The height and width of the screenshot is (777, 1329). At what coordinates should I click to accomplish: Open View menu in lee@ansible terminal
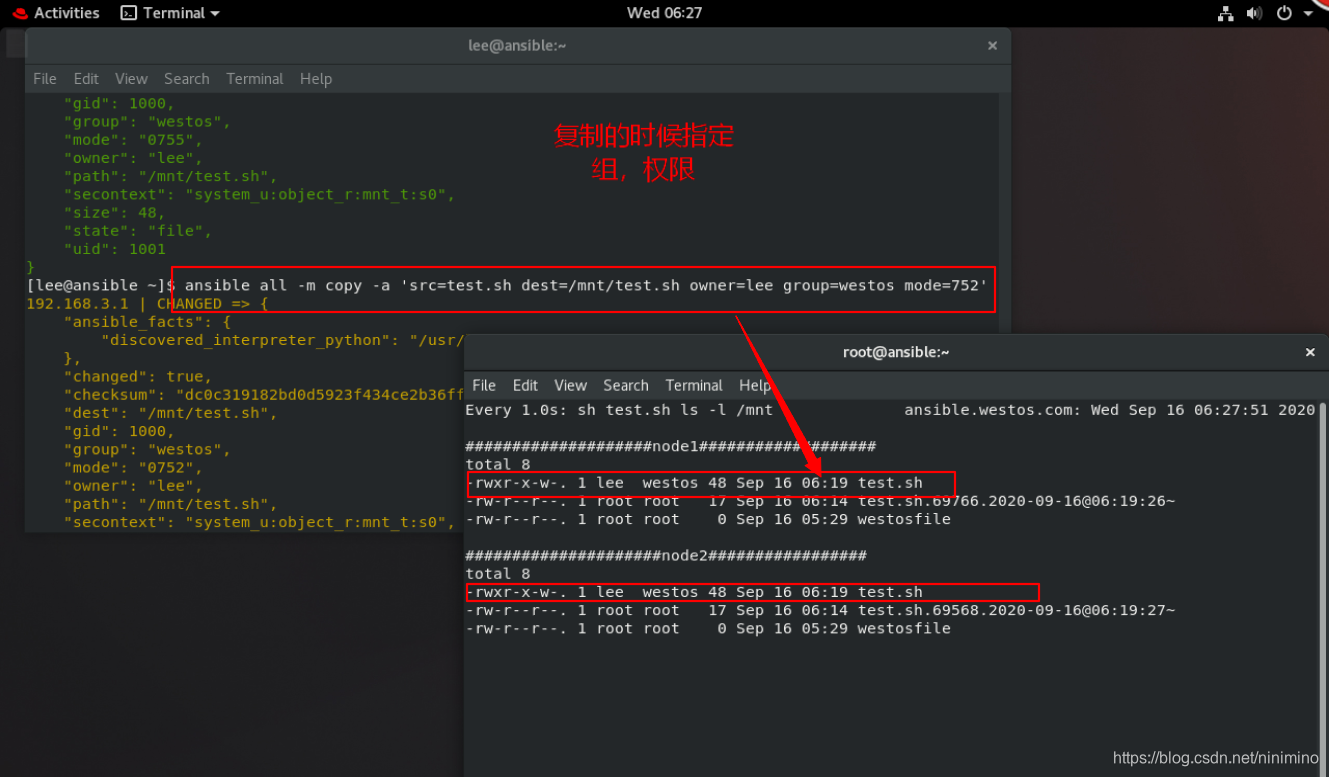click(131, 78)
